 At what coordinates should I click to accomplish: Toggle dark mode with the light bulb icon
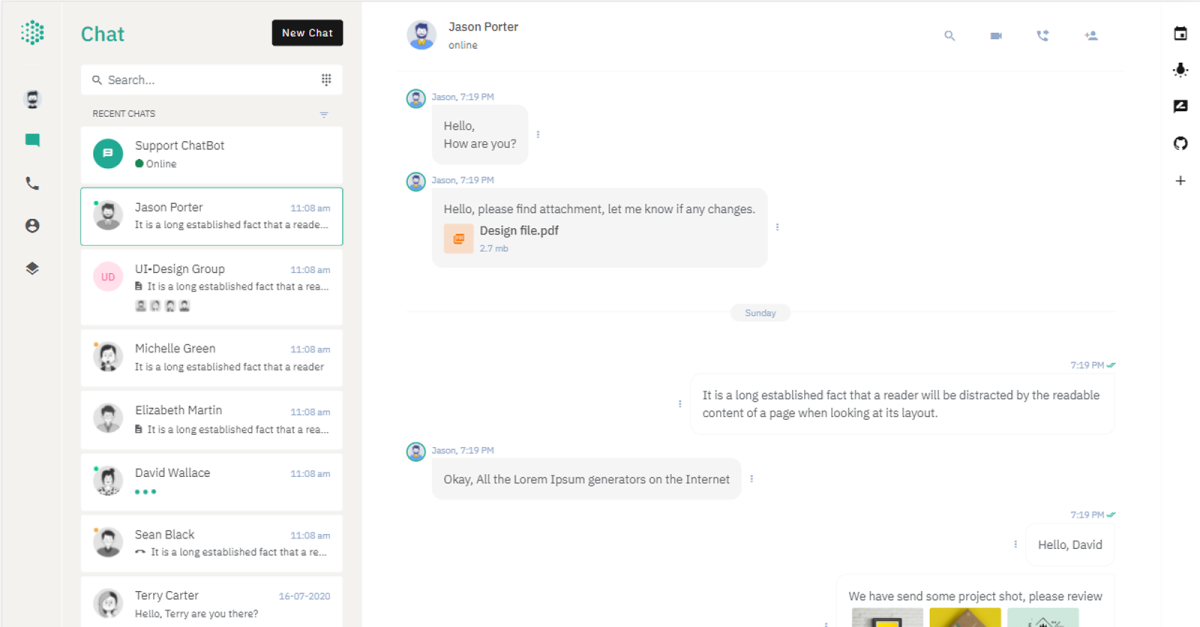click(1180, 69)
